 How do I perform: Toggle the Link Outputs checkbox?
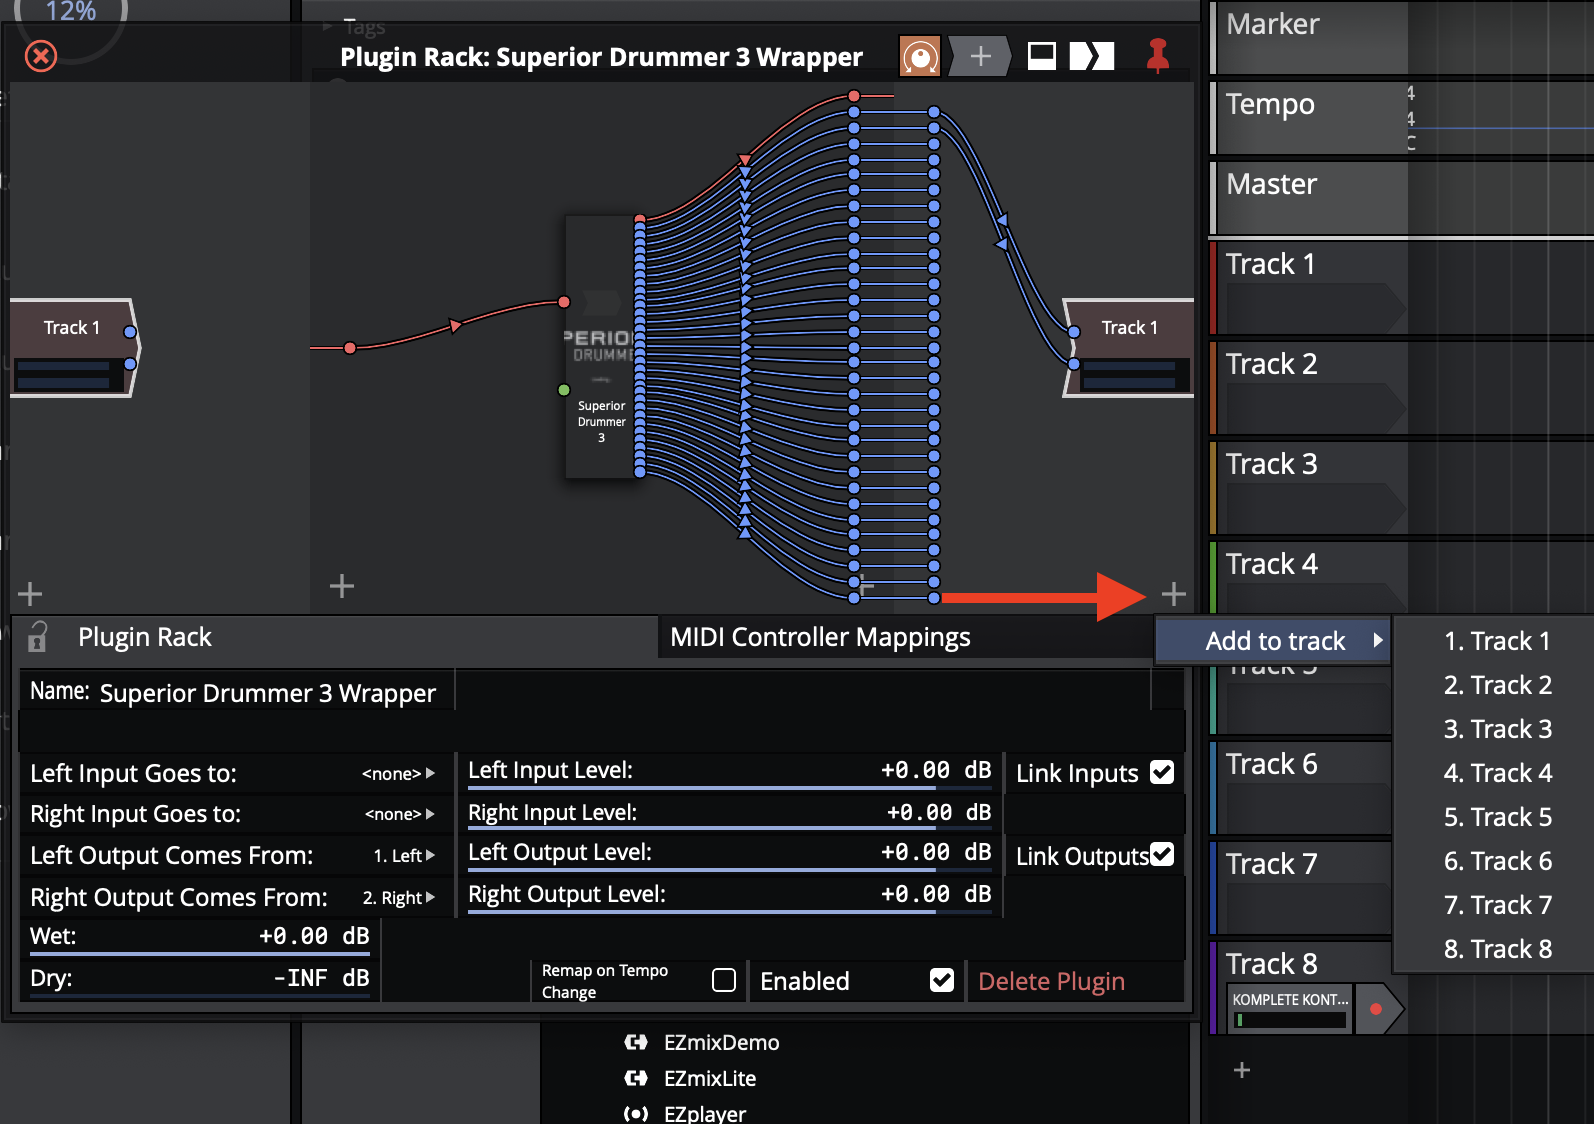1162,855
